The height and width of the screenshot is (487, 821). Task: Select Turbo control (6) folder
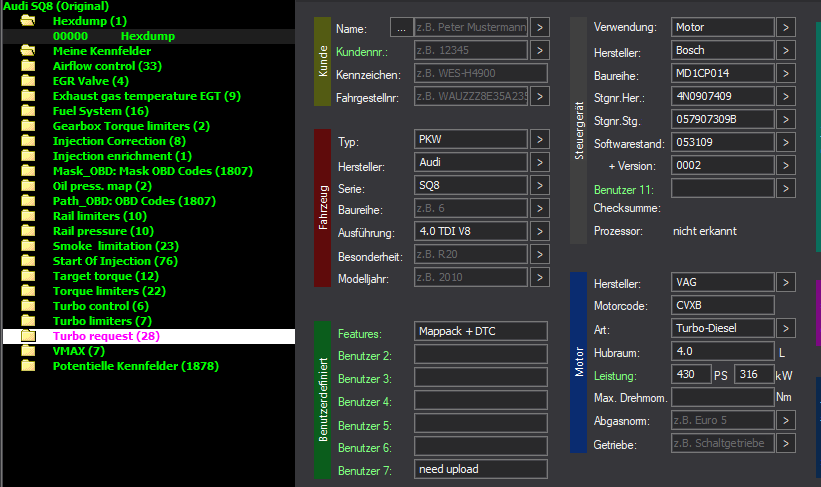point(101,306)
